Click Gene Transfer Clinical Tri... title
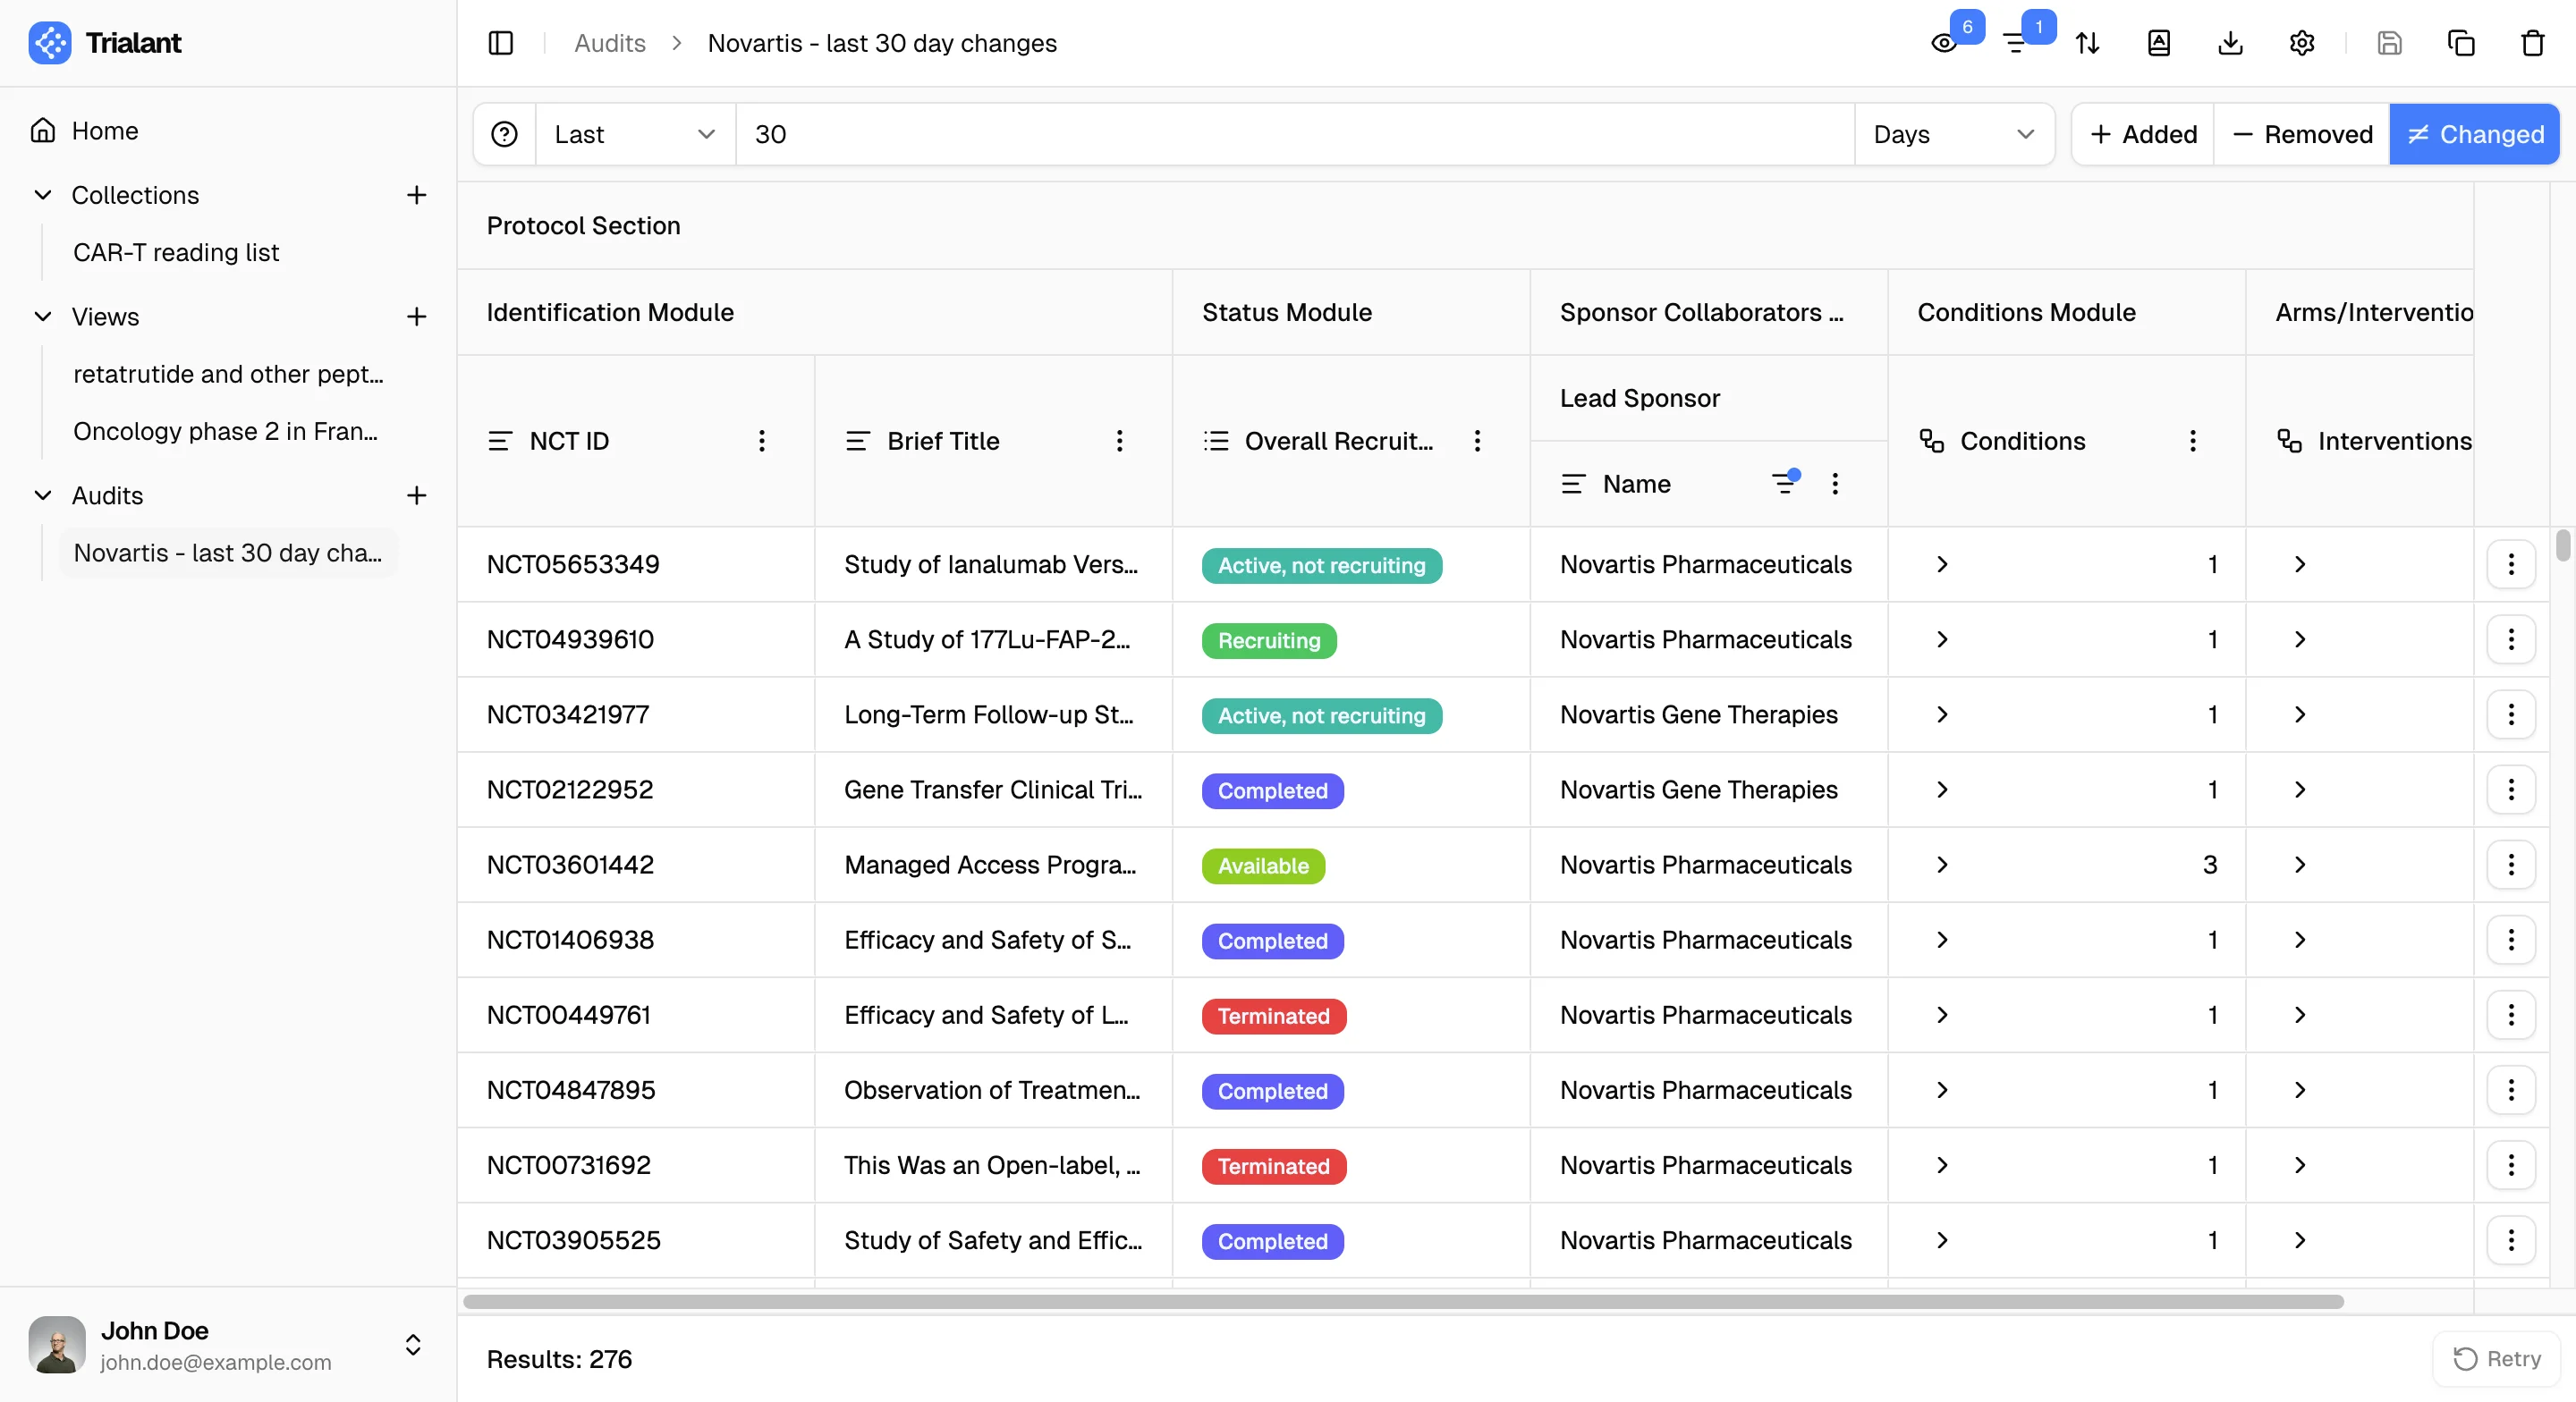Viewport: 2576px width, 1402px height. [x=993, y=790]
